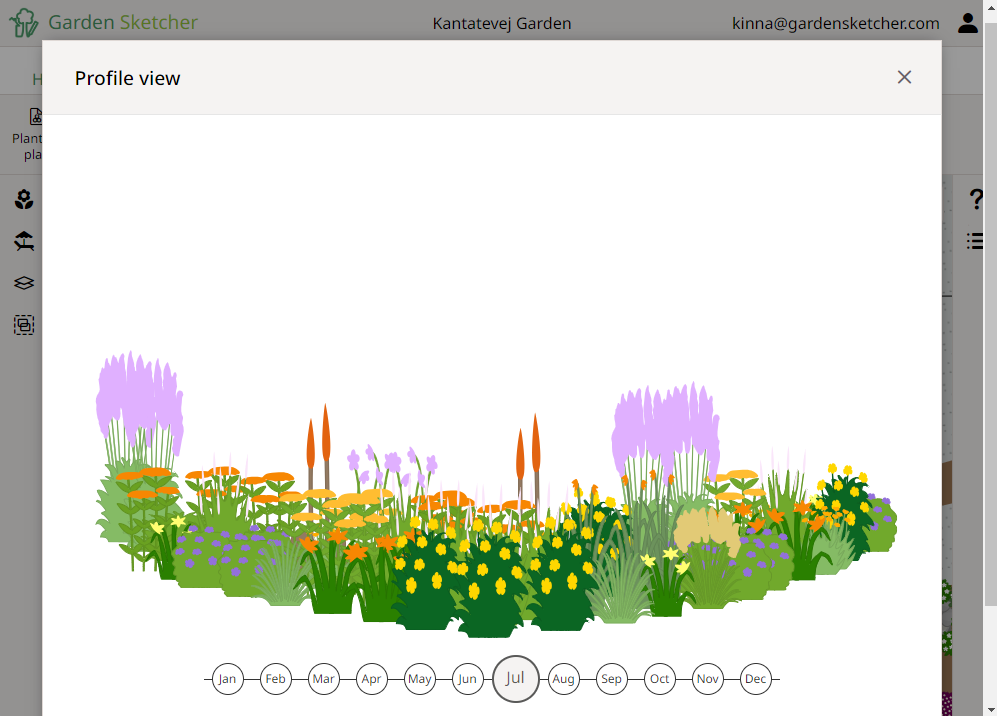Click the currently selected Jul timeline marker
Image resolution: width=997 pixels, height=716 pixels.
tap(516, 678)
